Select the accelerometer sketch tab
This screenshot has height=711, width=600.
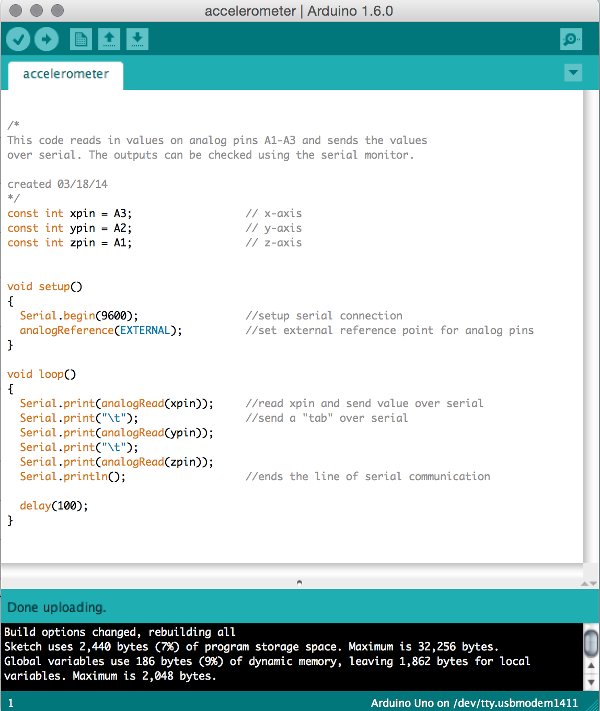click(66, 74)
